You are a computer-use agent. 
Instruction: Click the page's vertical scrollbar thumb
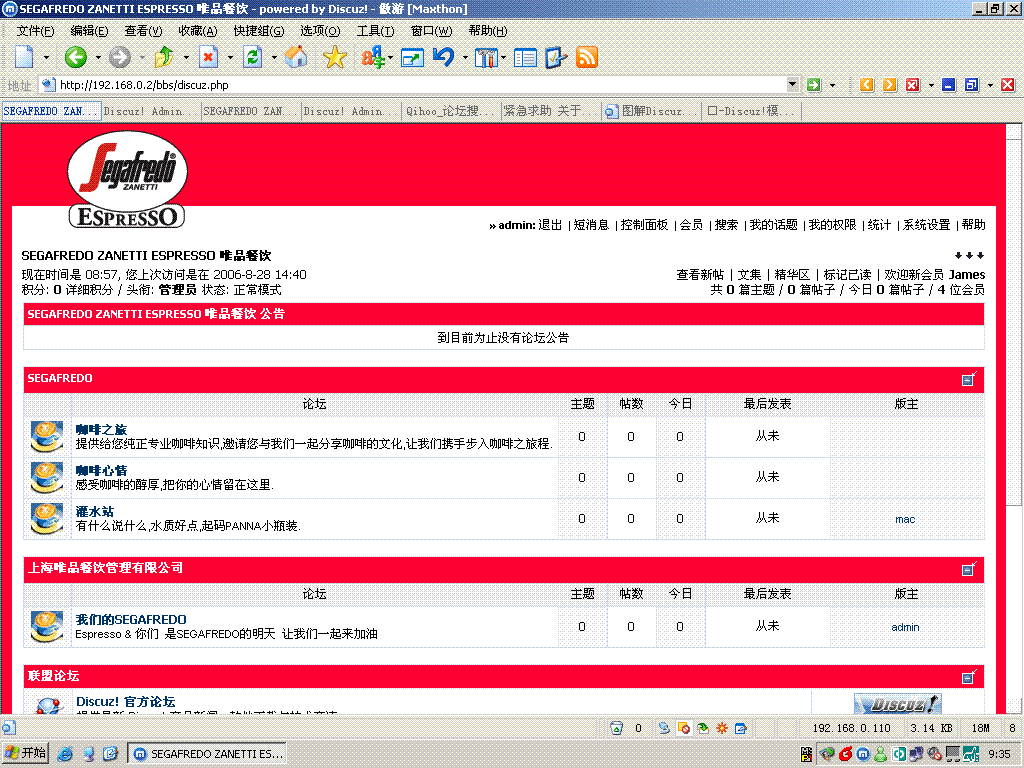pos(1013,321)
